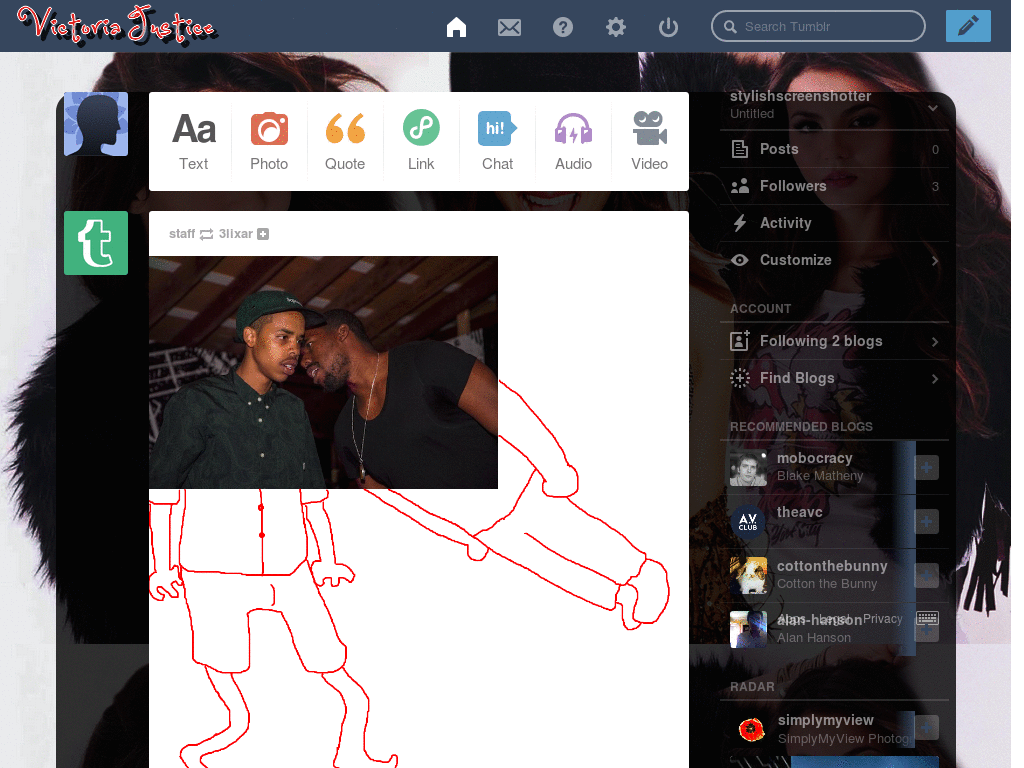Click the user silhouette avatar
The image size is (1024, 768).
(x=96, y=123)
